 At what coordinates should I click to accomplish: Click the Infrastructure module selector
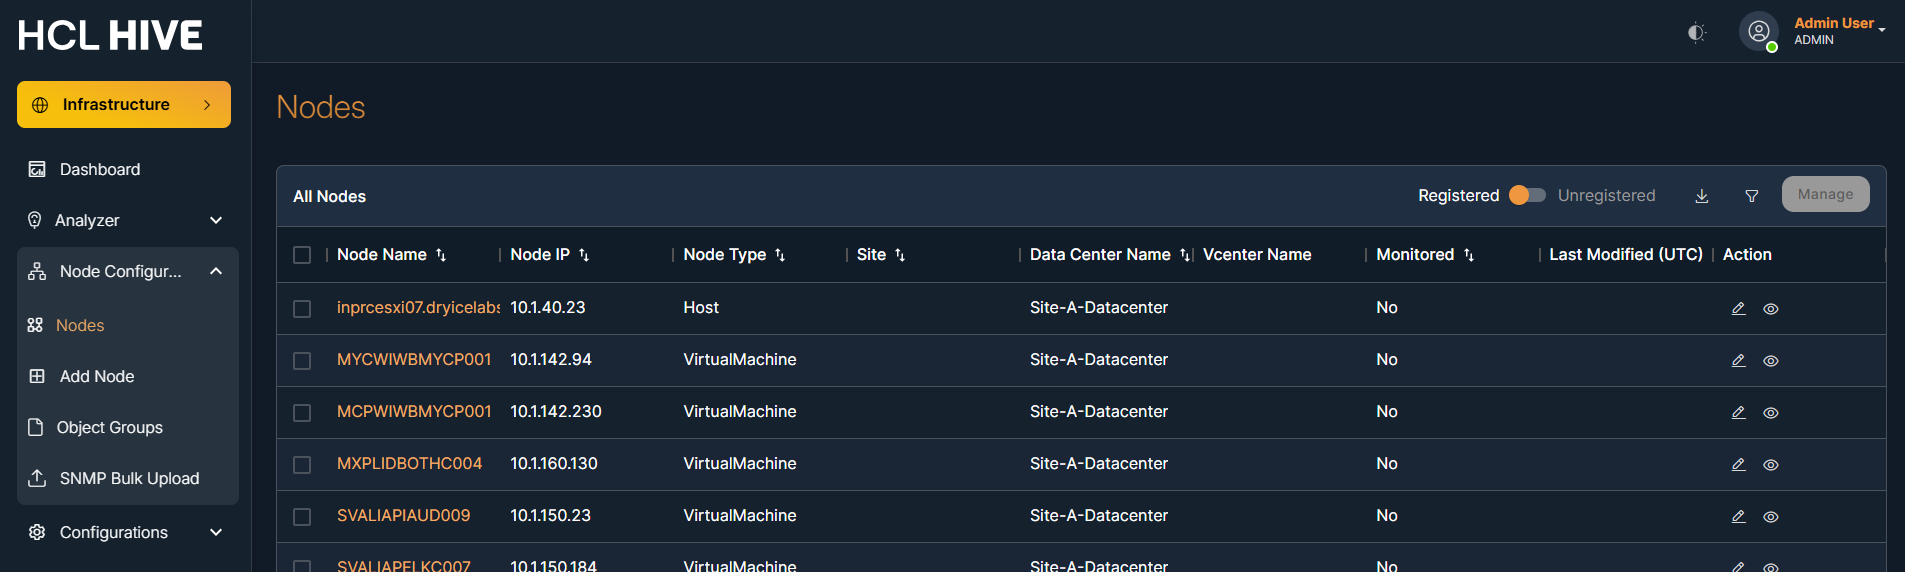(x=124, y=104)
